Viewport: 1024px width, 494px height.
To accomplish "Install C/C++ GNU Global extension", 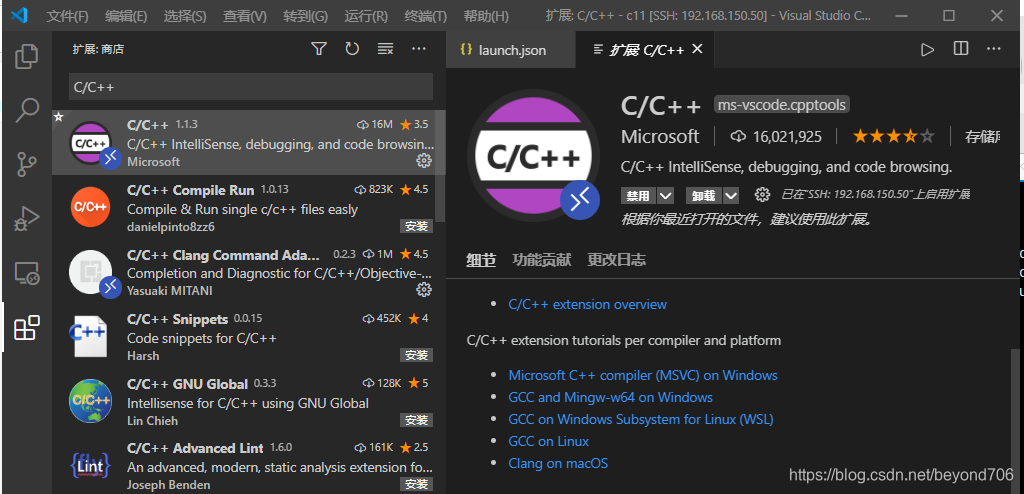I will (416, 420).
